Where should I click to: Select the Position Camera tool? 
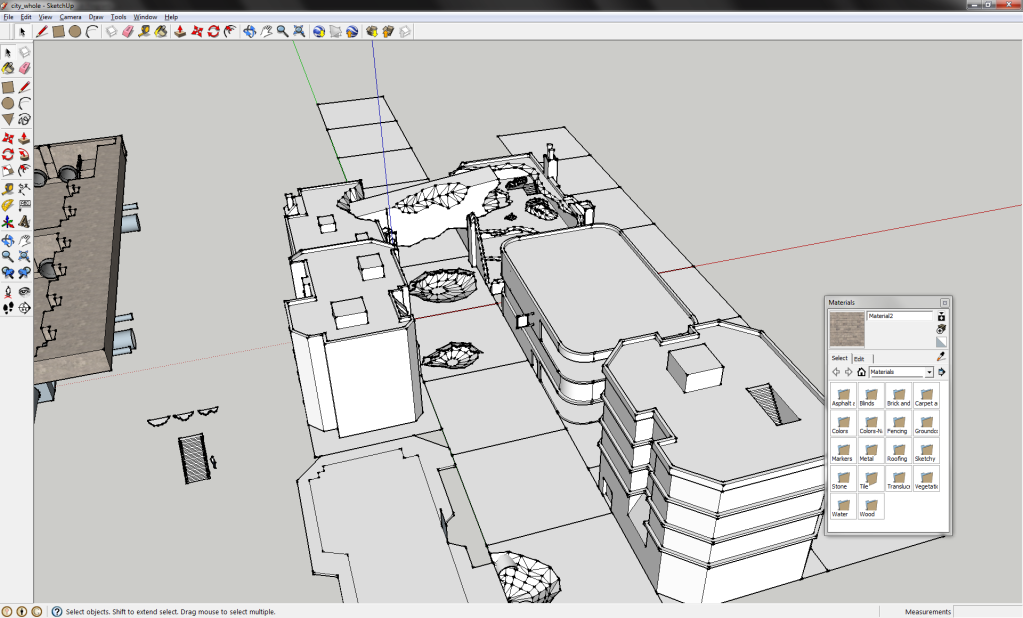(8, 292)
